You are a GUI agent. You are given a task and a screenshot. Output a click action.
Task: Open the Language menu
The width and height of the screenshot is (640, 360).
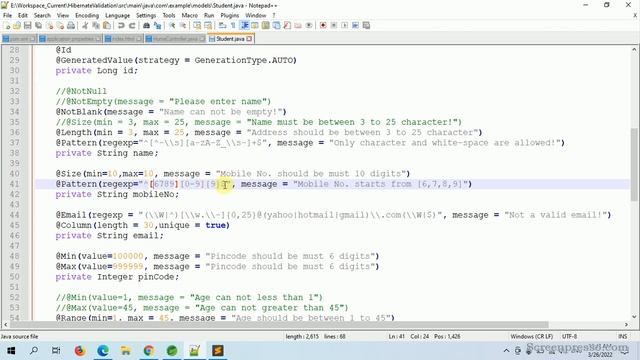(118, 15)
